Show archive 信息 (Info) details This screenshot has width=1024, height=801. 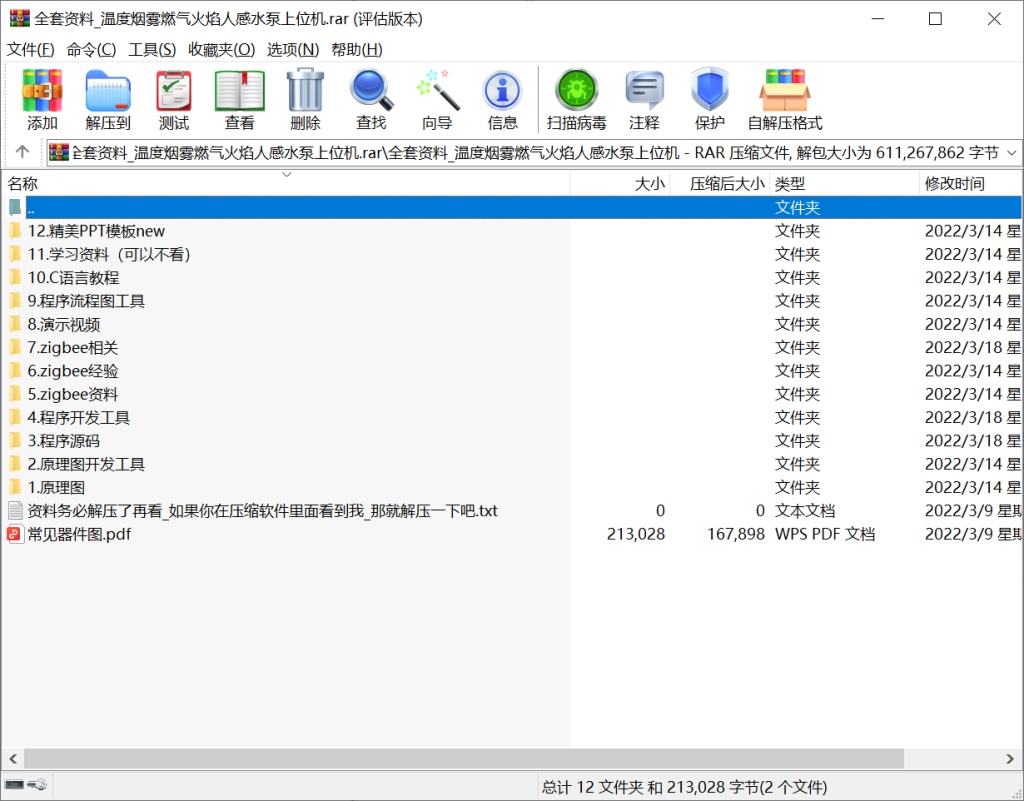[x=502, y=95]
